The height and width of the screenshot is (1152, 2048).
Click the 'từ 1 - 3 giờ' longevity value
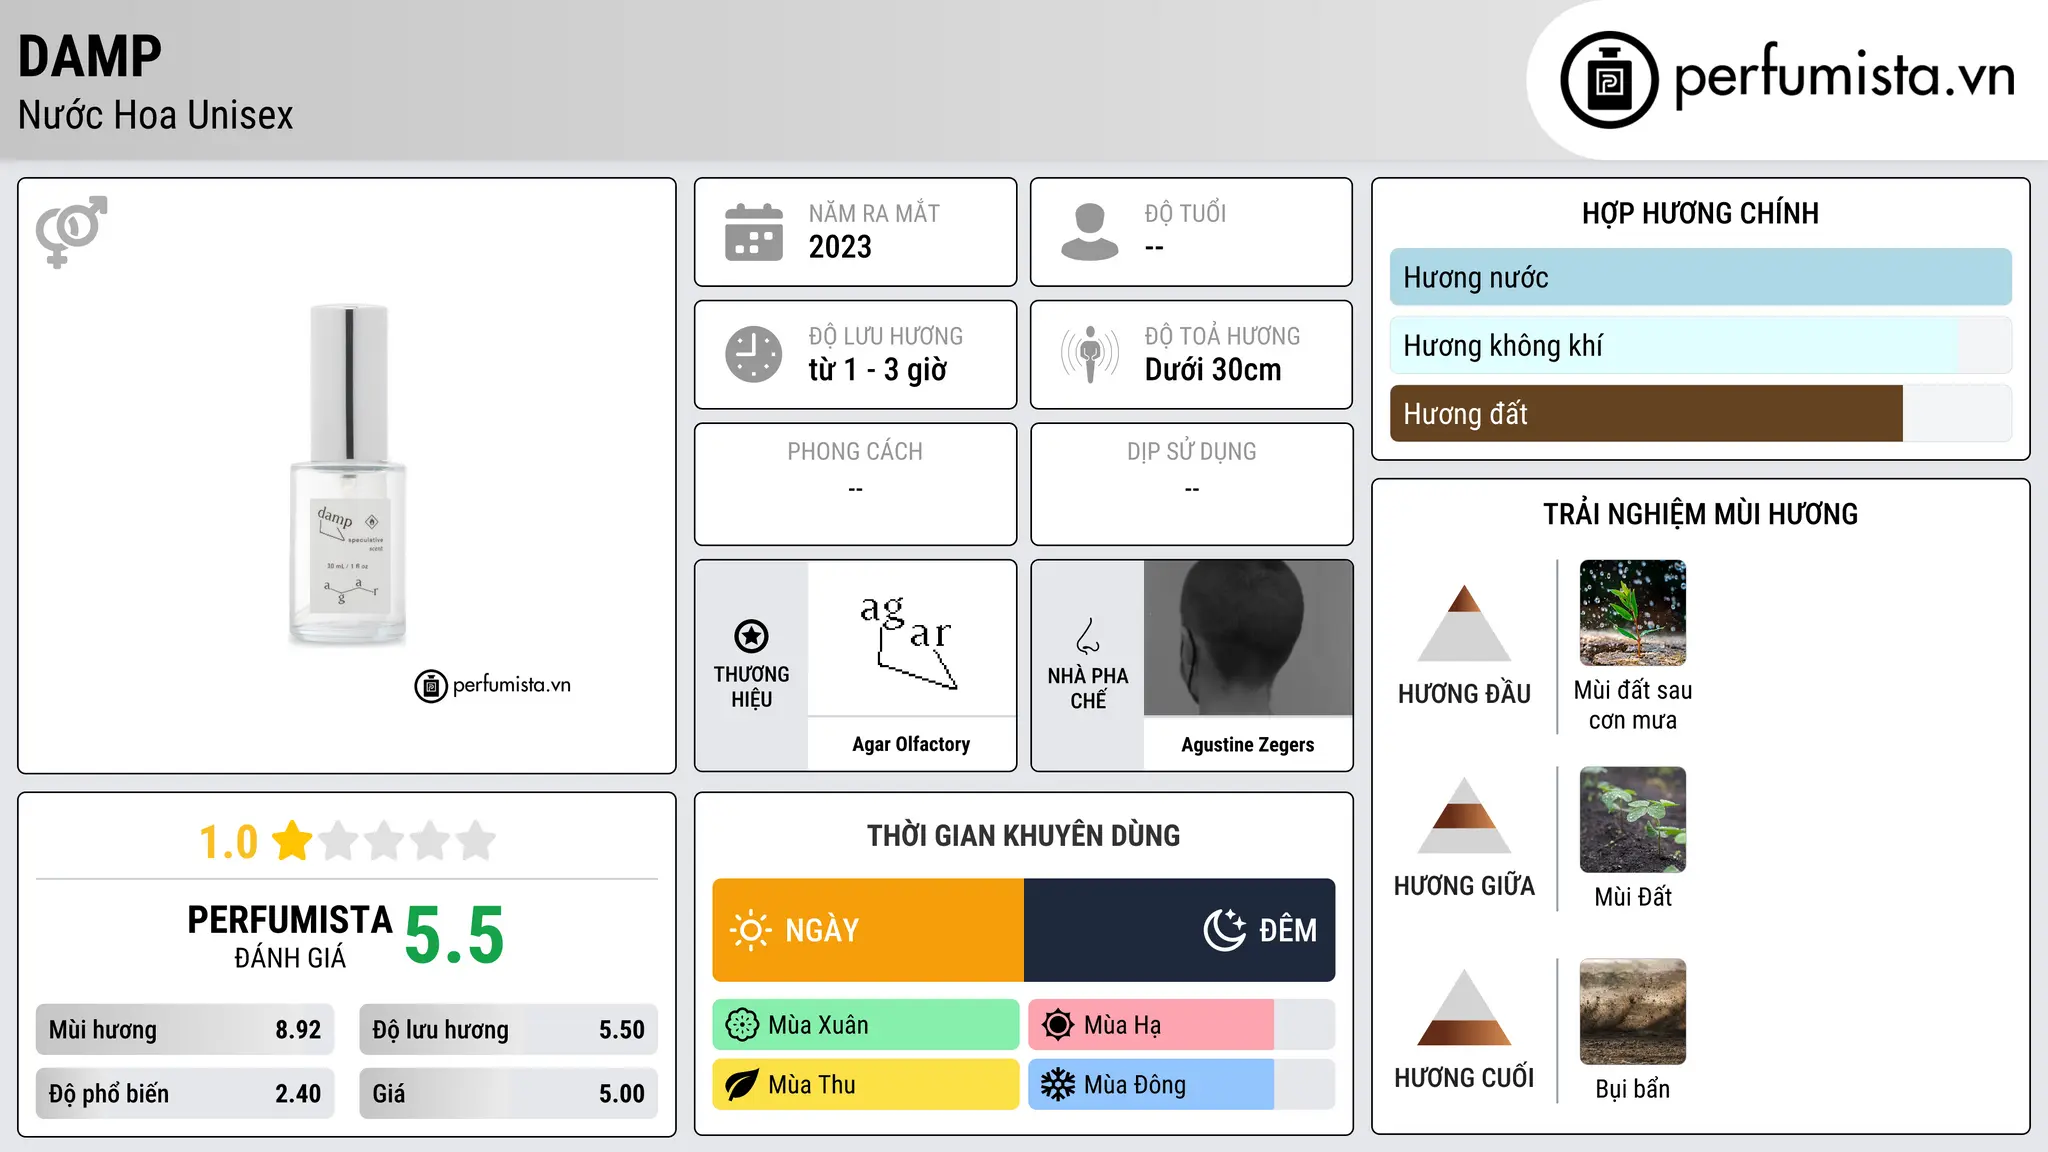878,370
